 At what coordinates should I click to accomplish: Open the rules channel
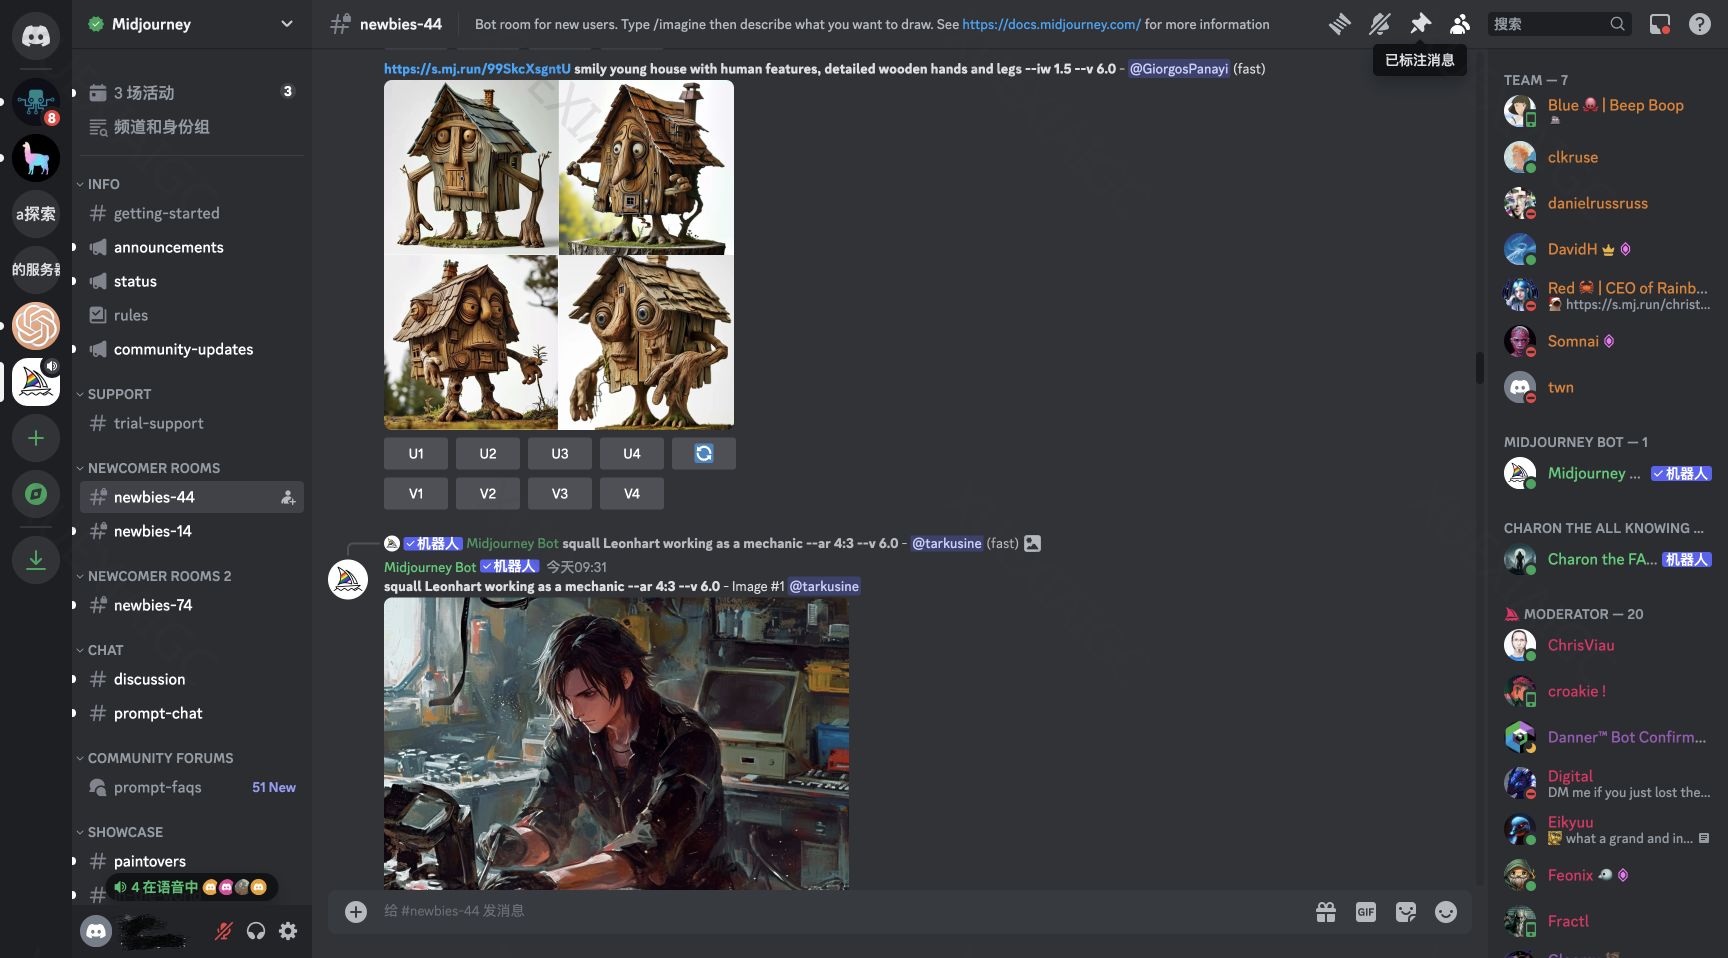tap(192, 315)
